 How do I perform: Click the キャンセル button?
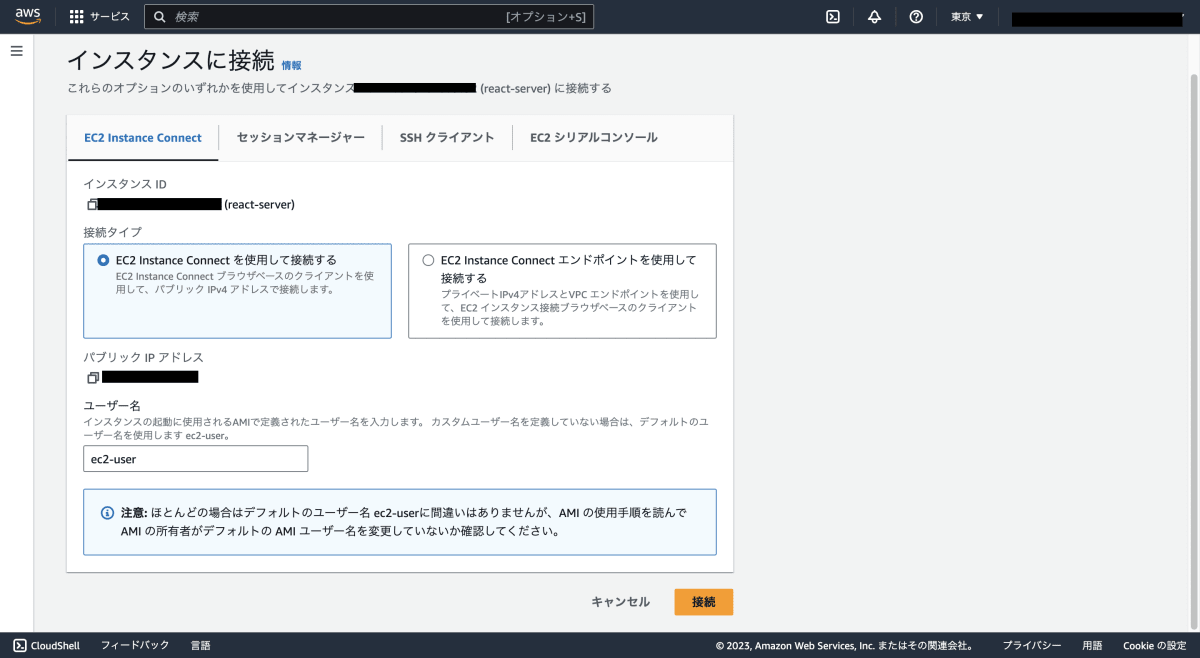[x=621, y=602]
